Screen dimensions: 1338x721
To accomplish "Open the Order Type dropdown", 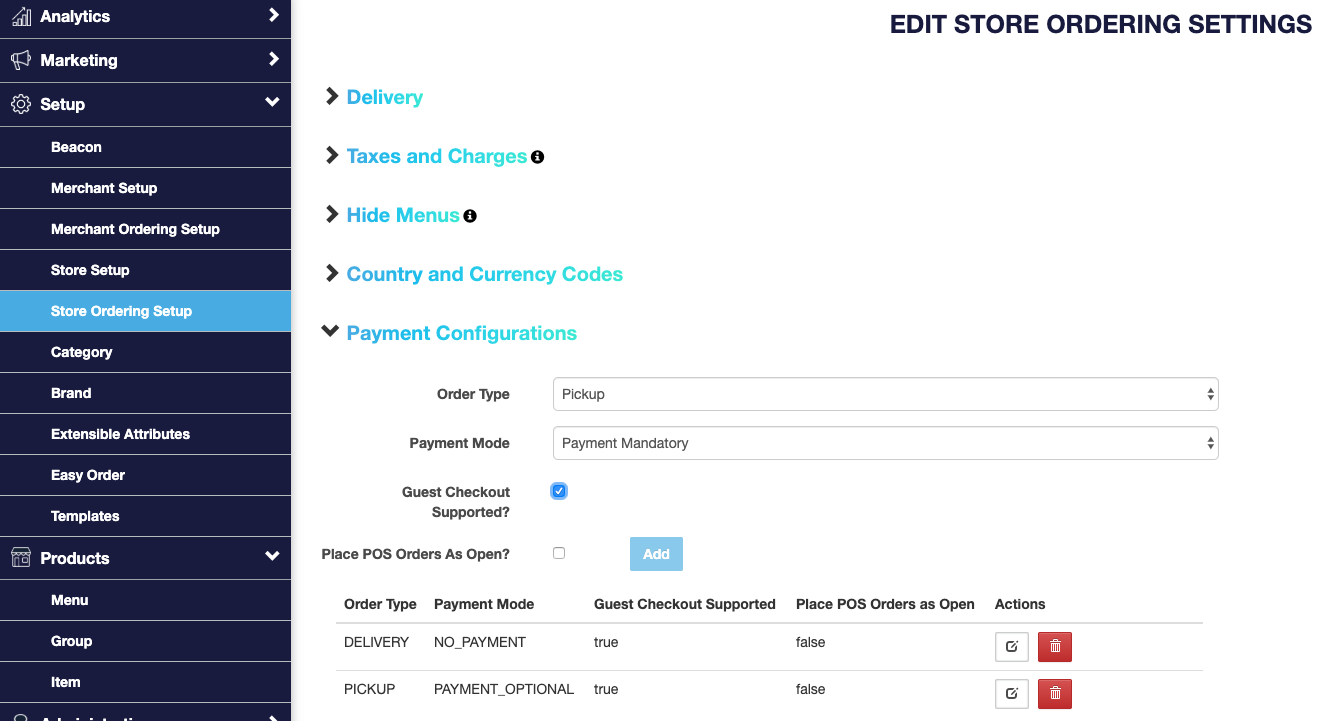I will (885, 394).
